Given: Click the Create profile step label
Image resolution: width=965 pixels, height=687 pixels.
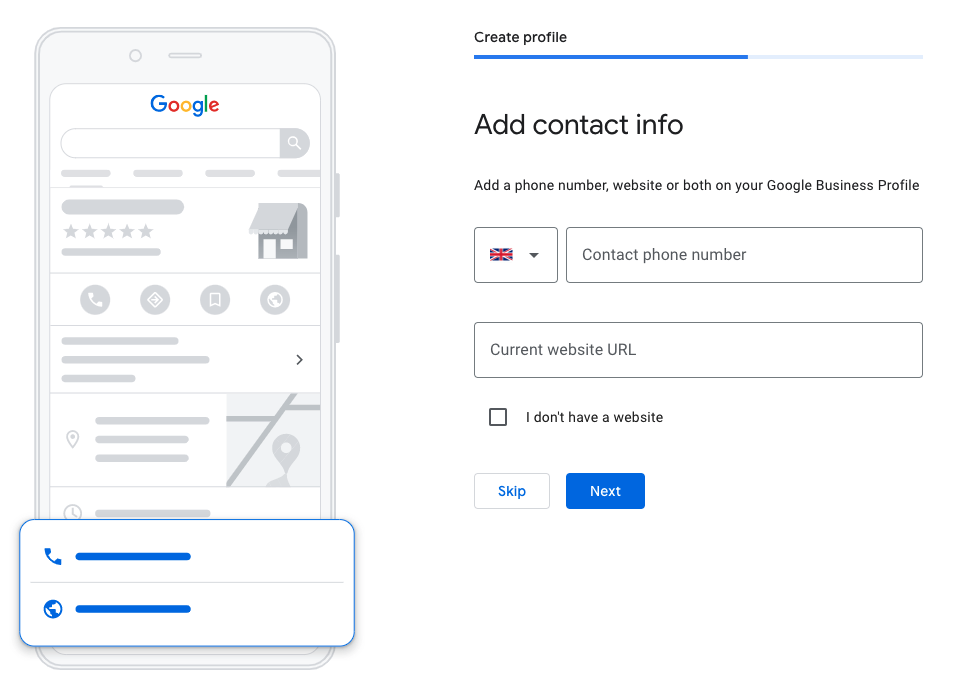Looking at the screenshot, I should 520,37.
